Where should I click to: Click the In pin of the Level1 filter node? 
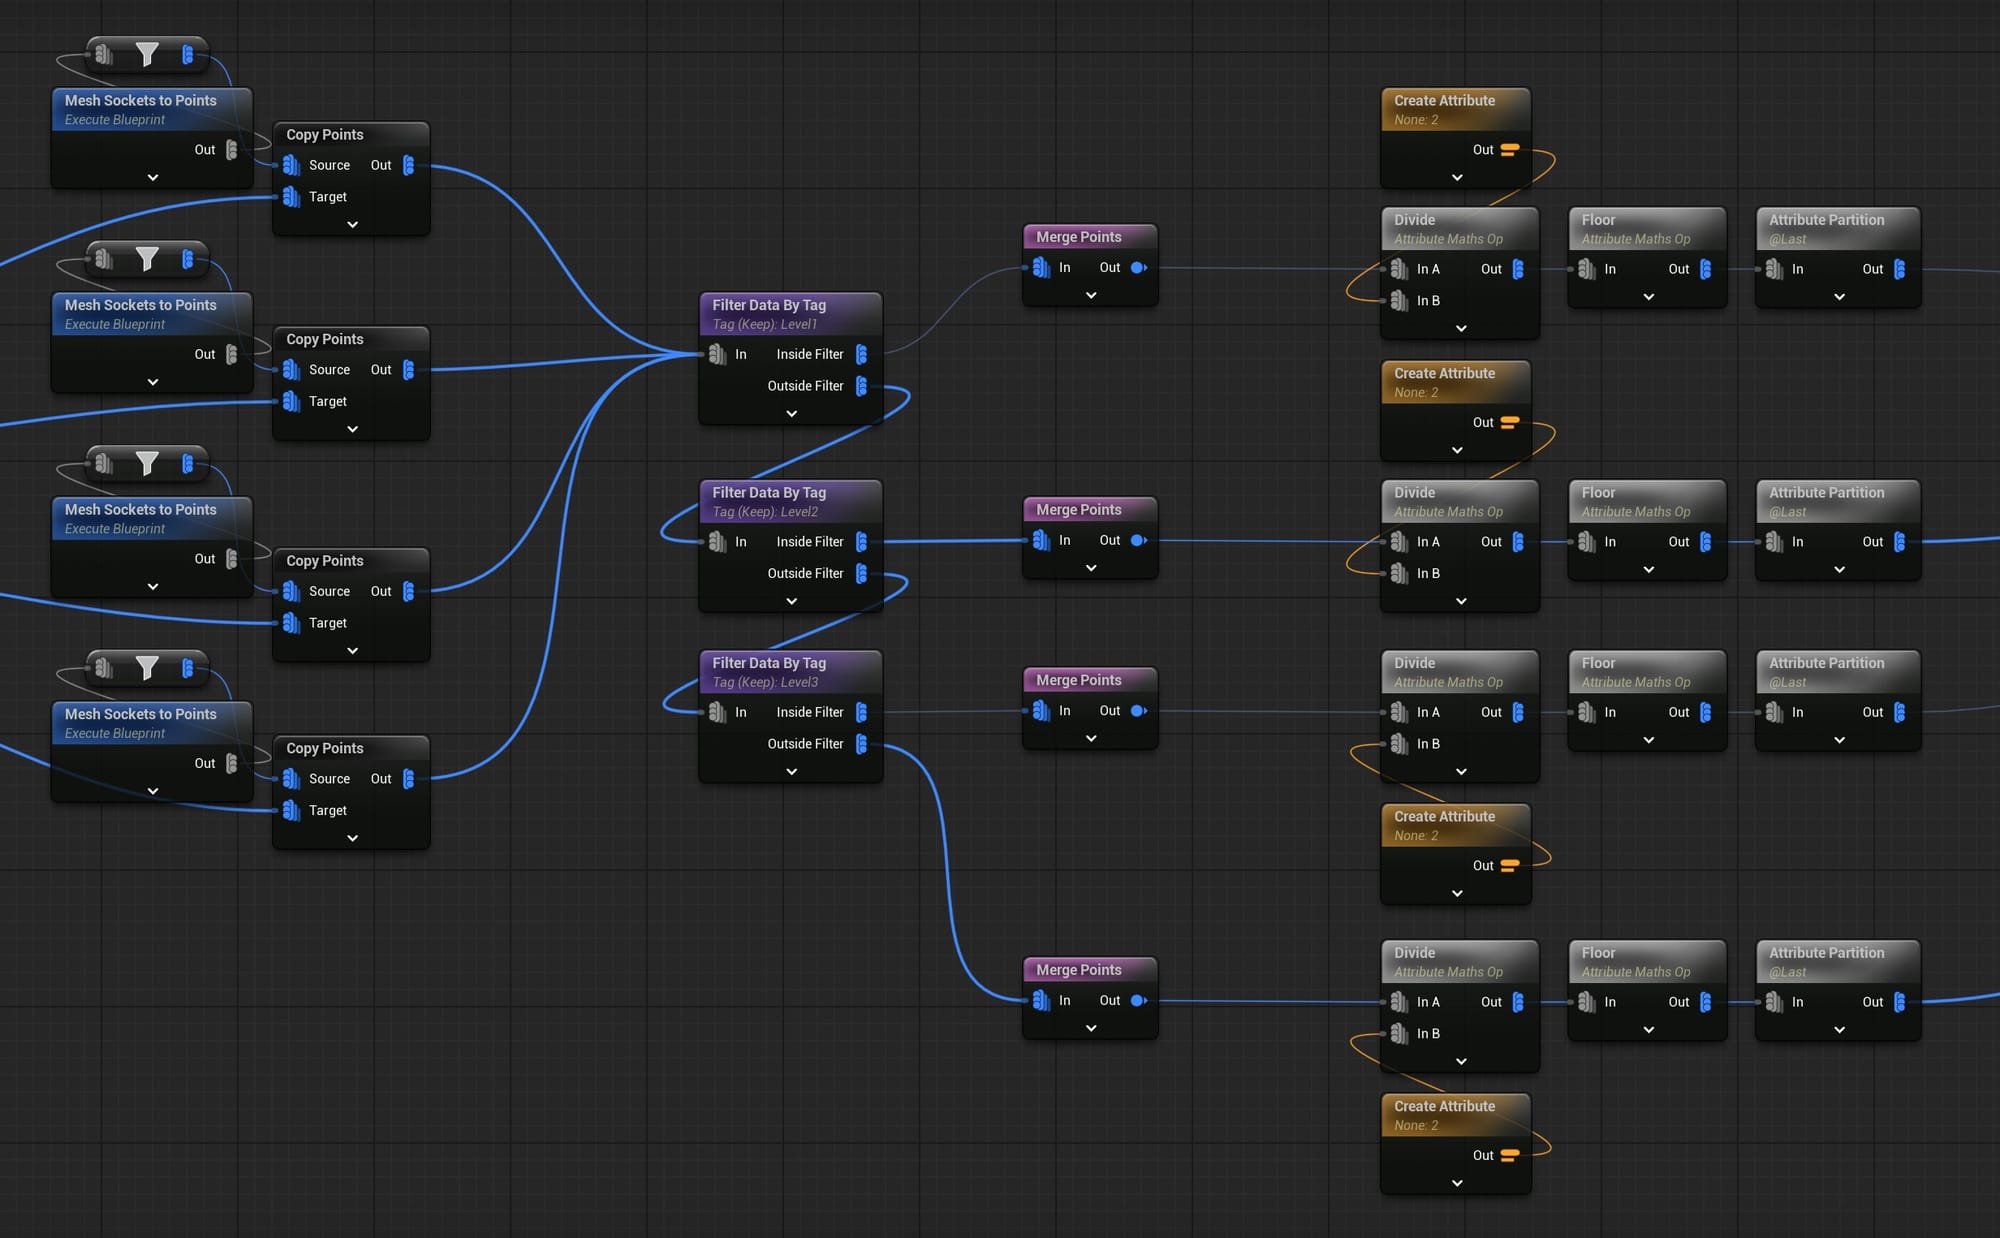(x=717, y=354)
